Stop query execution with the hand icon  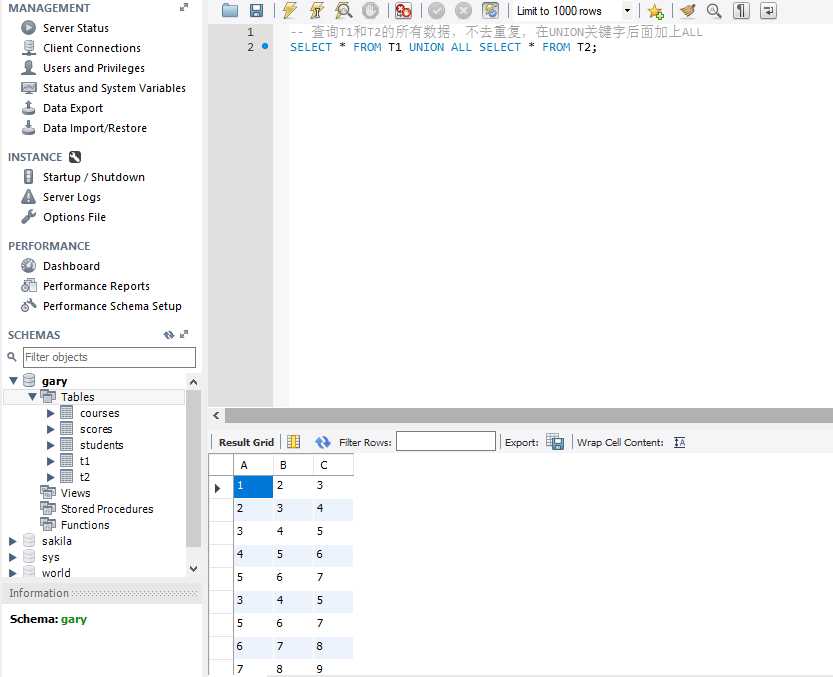click(x=370, y=11)
